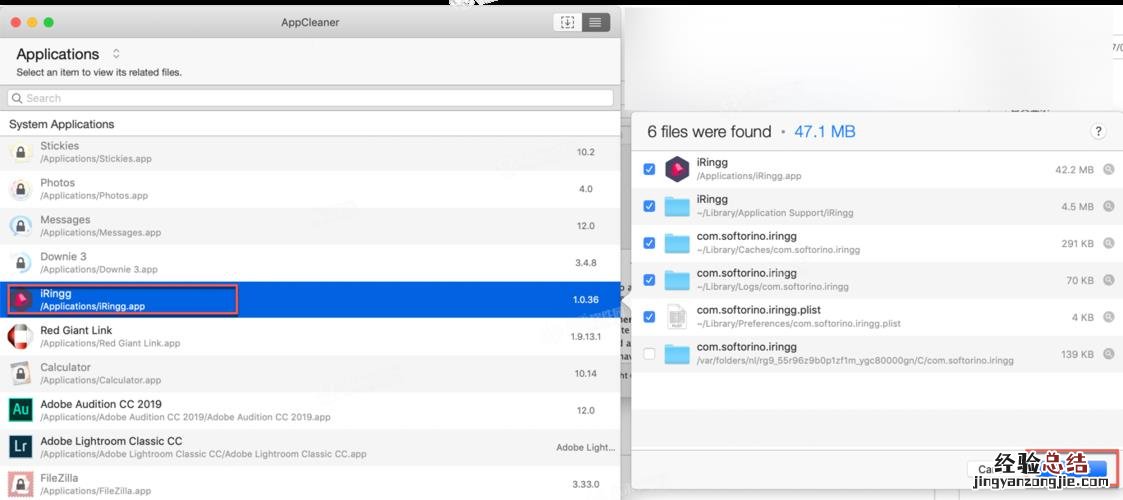
Task: Open the help question mark button
Action: point(1098,132)
